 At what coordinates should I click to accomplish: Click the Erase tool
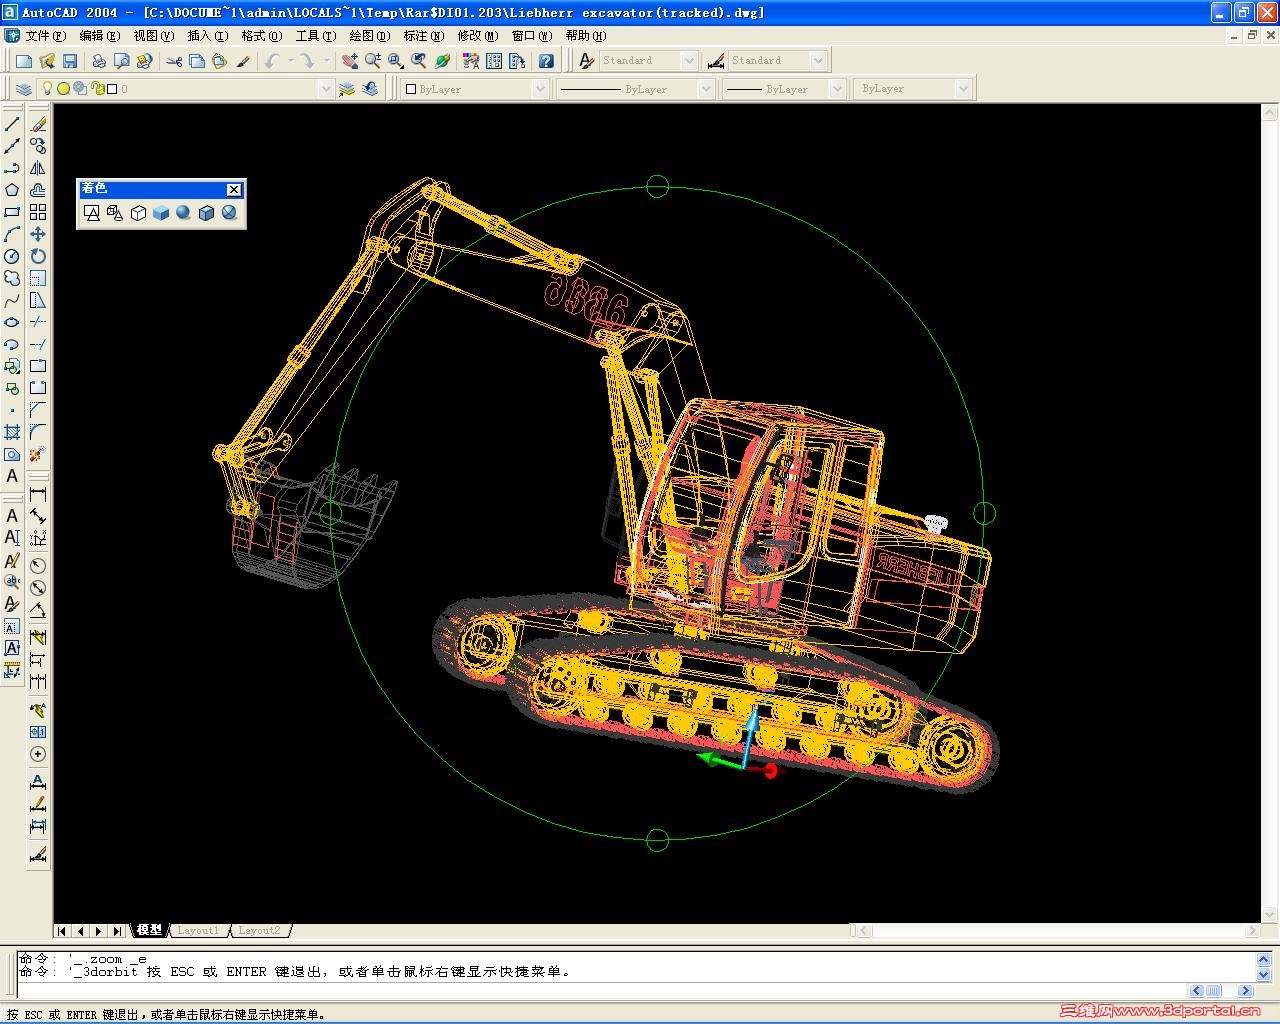(x=38, y=124)
